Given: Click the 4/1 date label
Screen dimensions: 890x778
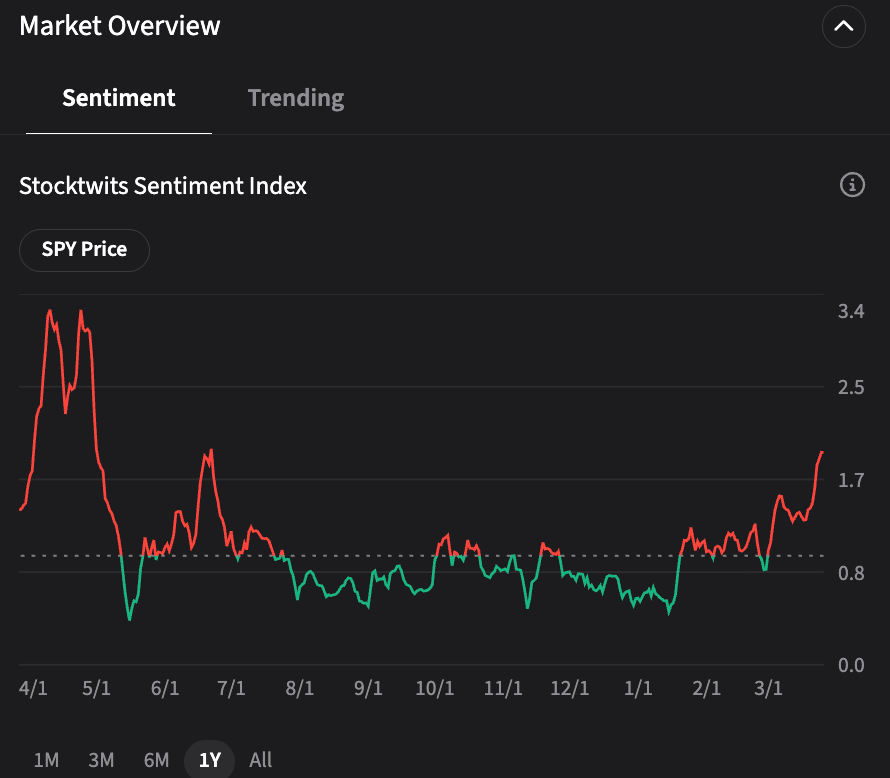Looking at the screenshot, I should coord(33,688).
